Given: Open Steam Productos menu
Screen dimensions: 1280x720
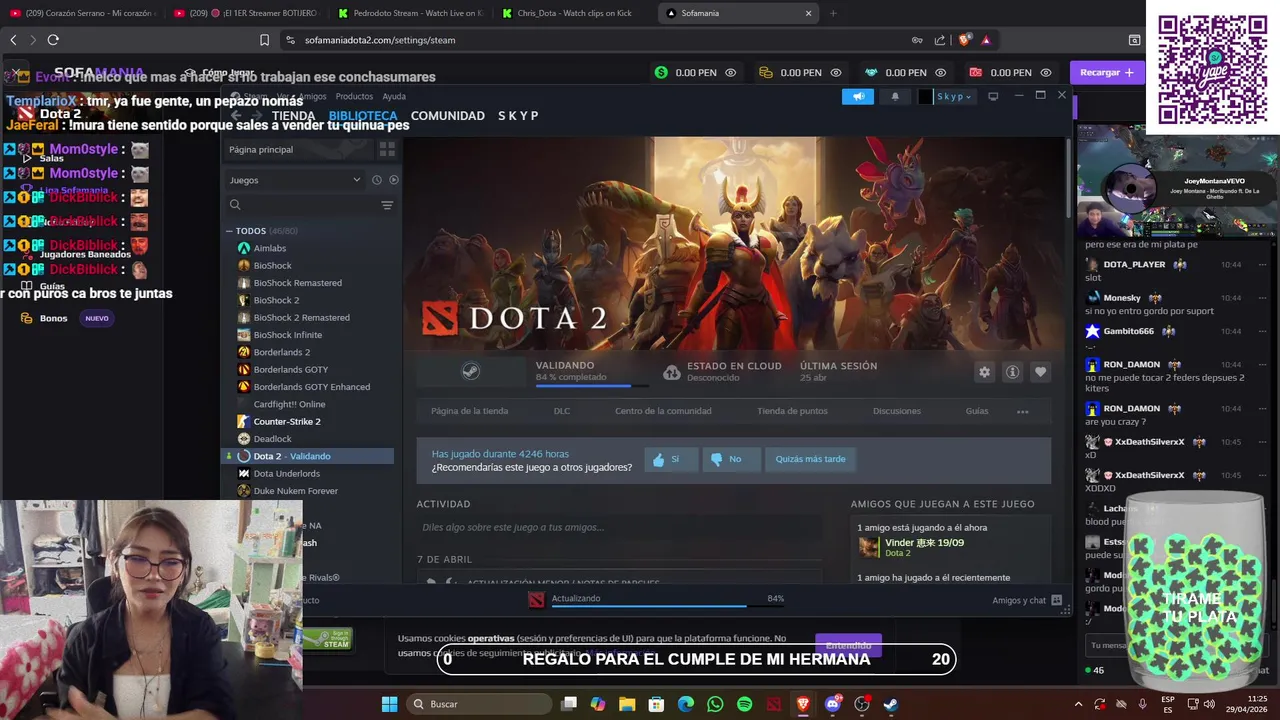Looking at the screenshot, I should (x=354, y=96).
